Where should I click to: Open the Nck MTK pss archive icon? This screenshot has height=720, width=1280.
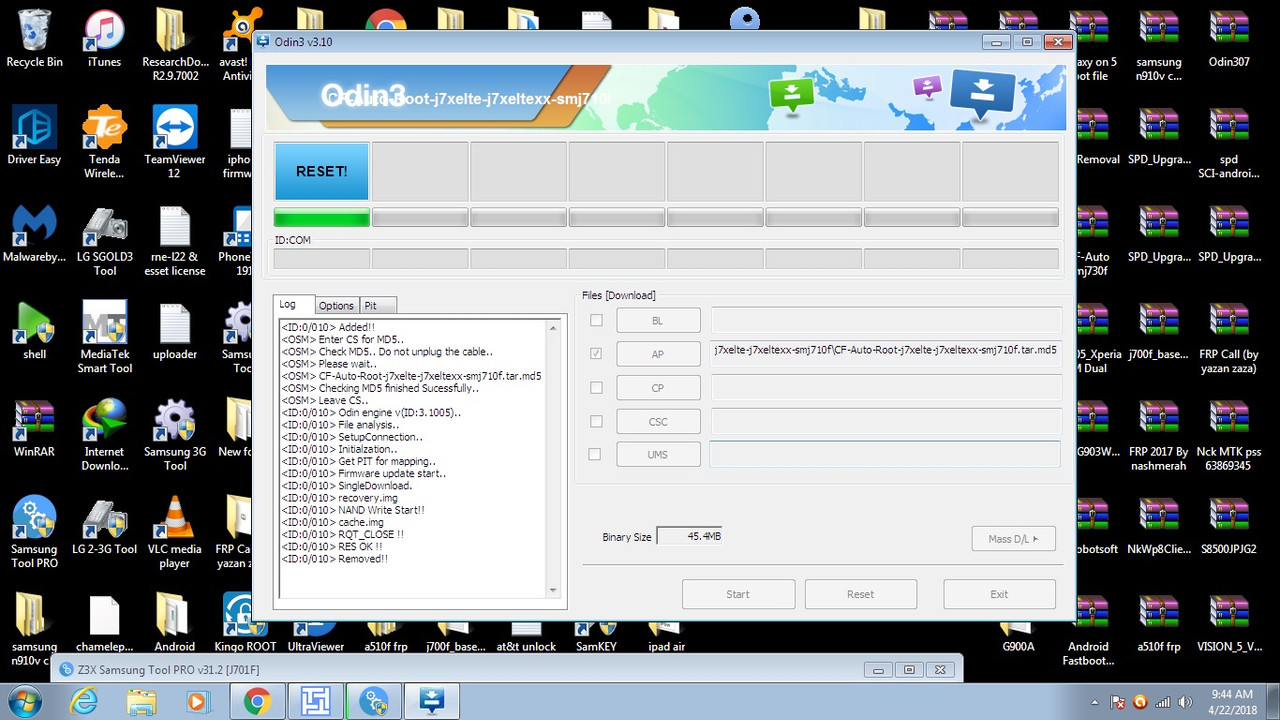tap(1228, 435)
